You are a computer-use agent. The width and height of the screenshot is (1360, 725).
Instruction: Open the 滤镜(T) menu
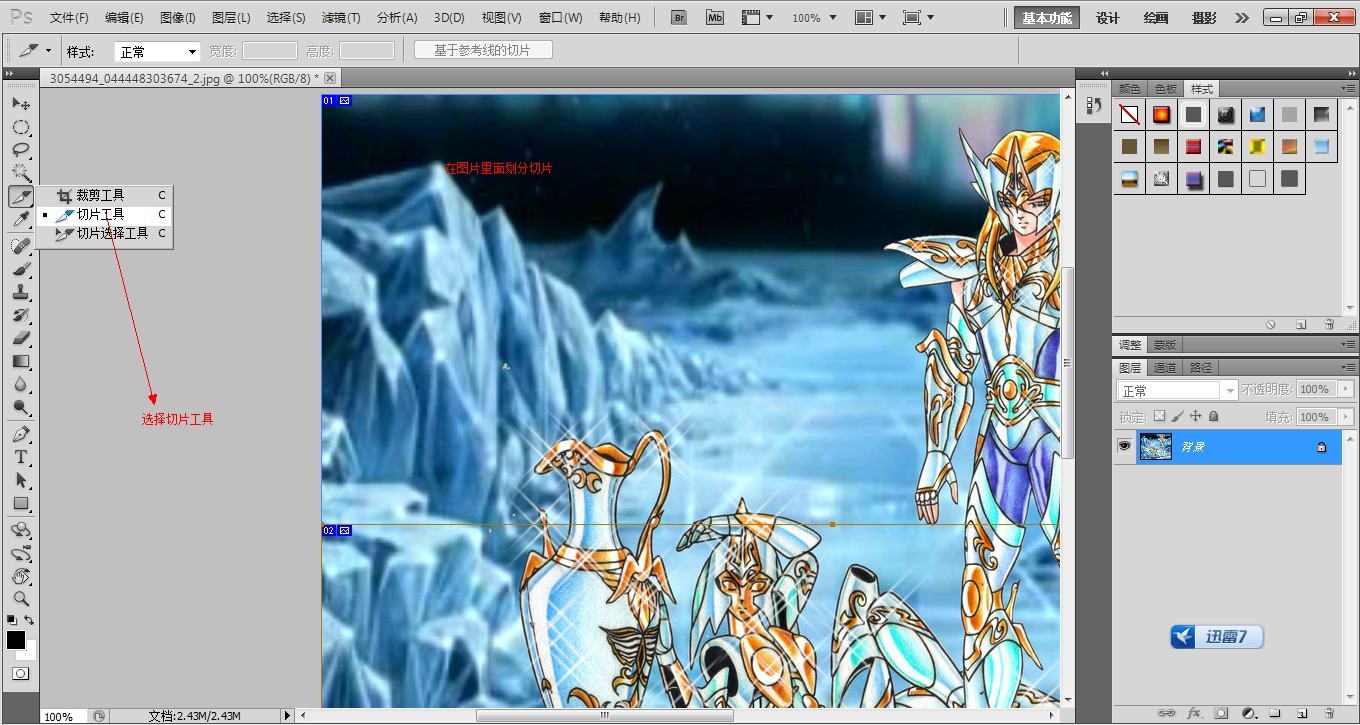[x=341, y=18]
